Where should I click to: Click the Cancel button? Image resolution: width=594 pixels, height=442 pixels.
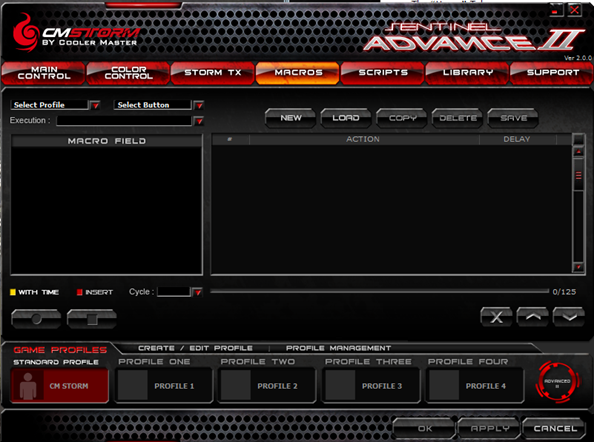pos(554,428)
